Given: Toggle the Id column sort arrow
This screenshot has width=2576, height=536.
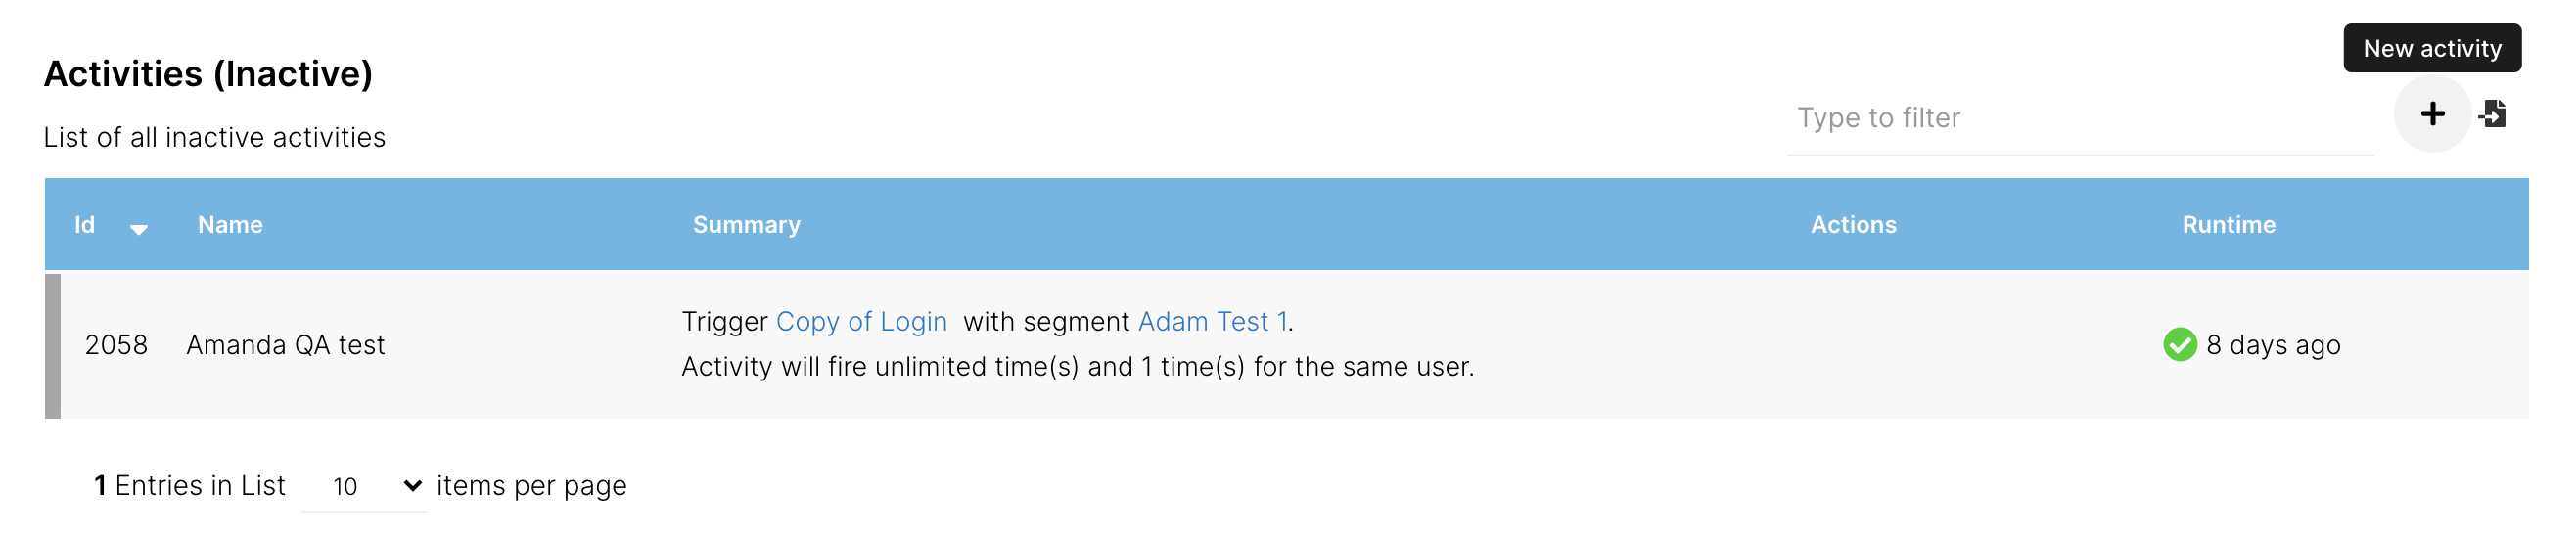Looking at the screenshot, I should [139, 229].
